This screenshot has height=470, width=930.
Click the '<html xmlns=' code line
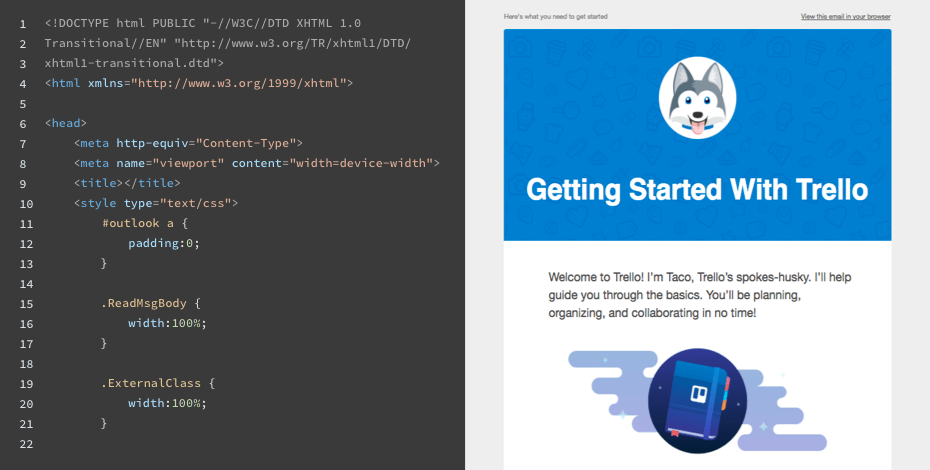pos(199,83)
